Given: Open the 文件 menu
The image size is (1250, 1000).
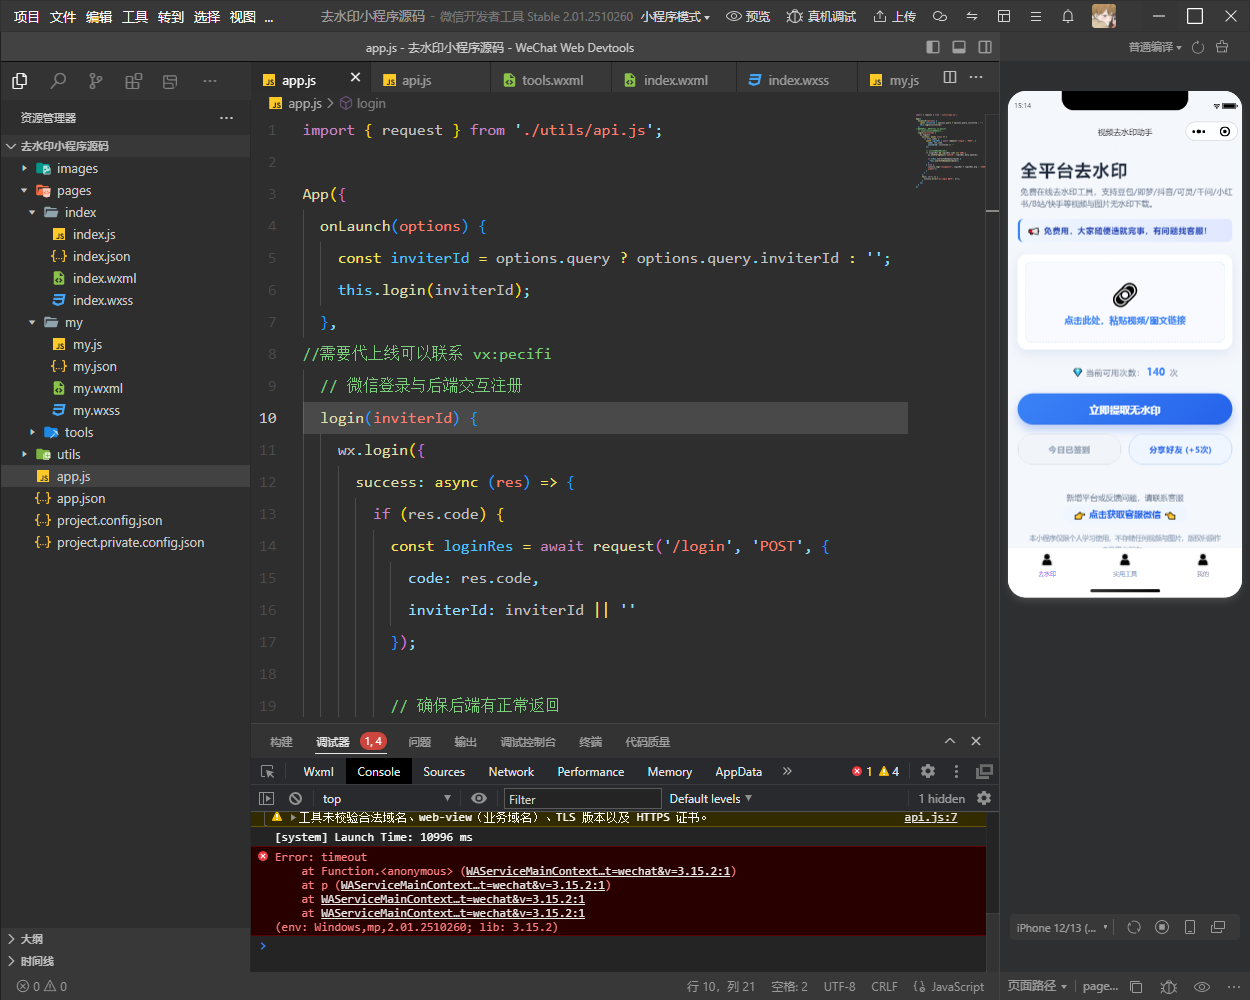Looking at the screenshot, I should [63, 17].
